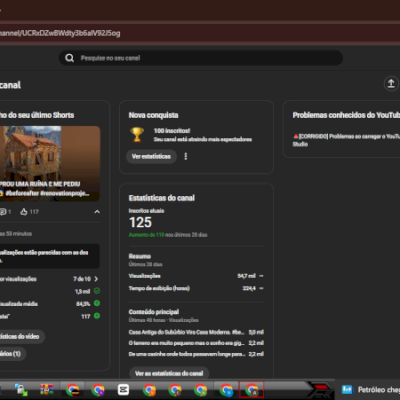Open 'O terreno era muito pequeno' video
The image size is (400, 400).
[x=196, y=343]
